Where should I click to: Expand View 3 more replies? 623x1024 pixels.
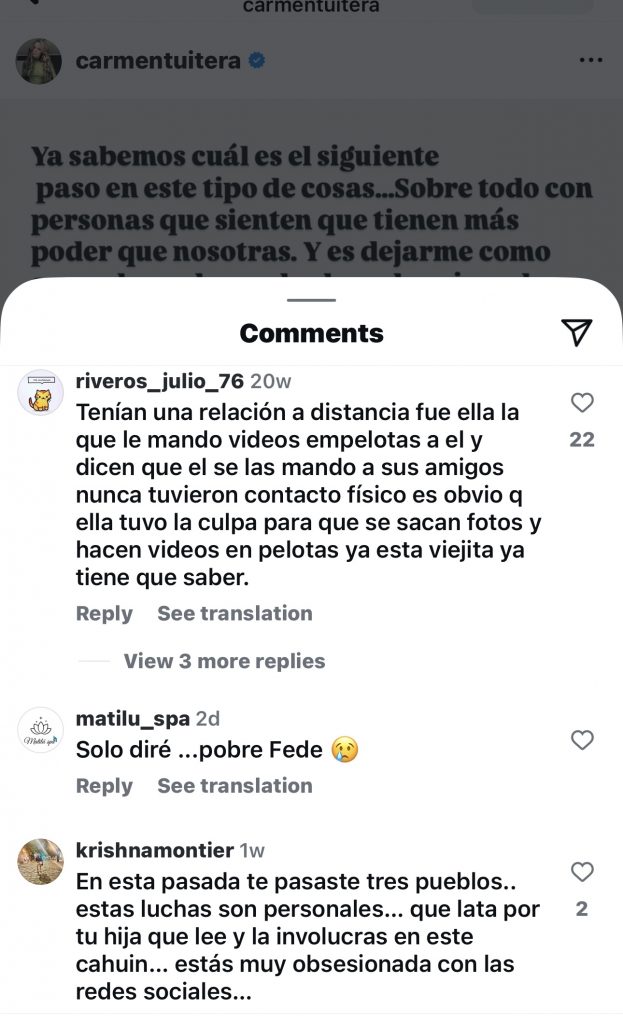[224, 661]
